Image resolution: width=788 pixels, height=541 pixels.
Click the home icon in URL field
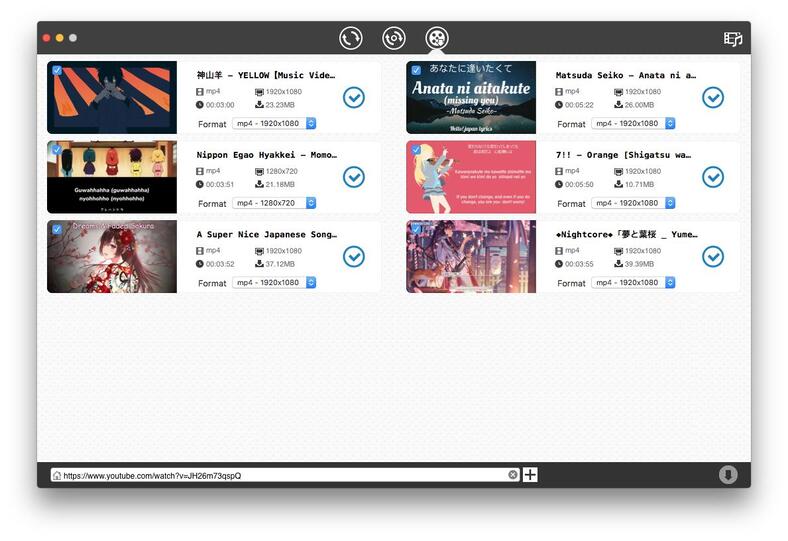[x=57, y=475]
